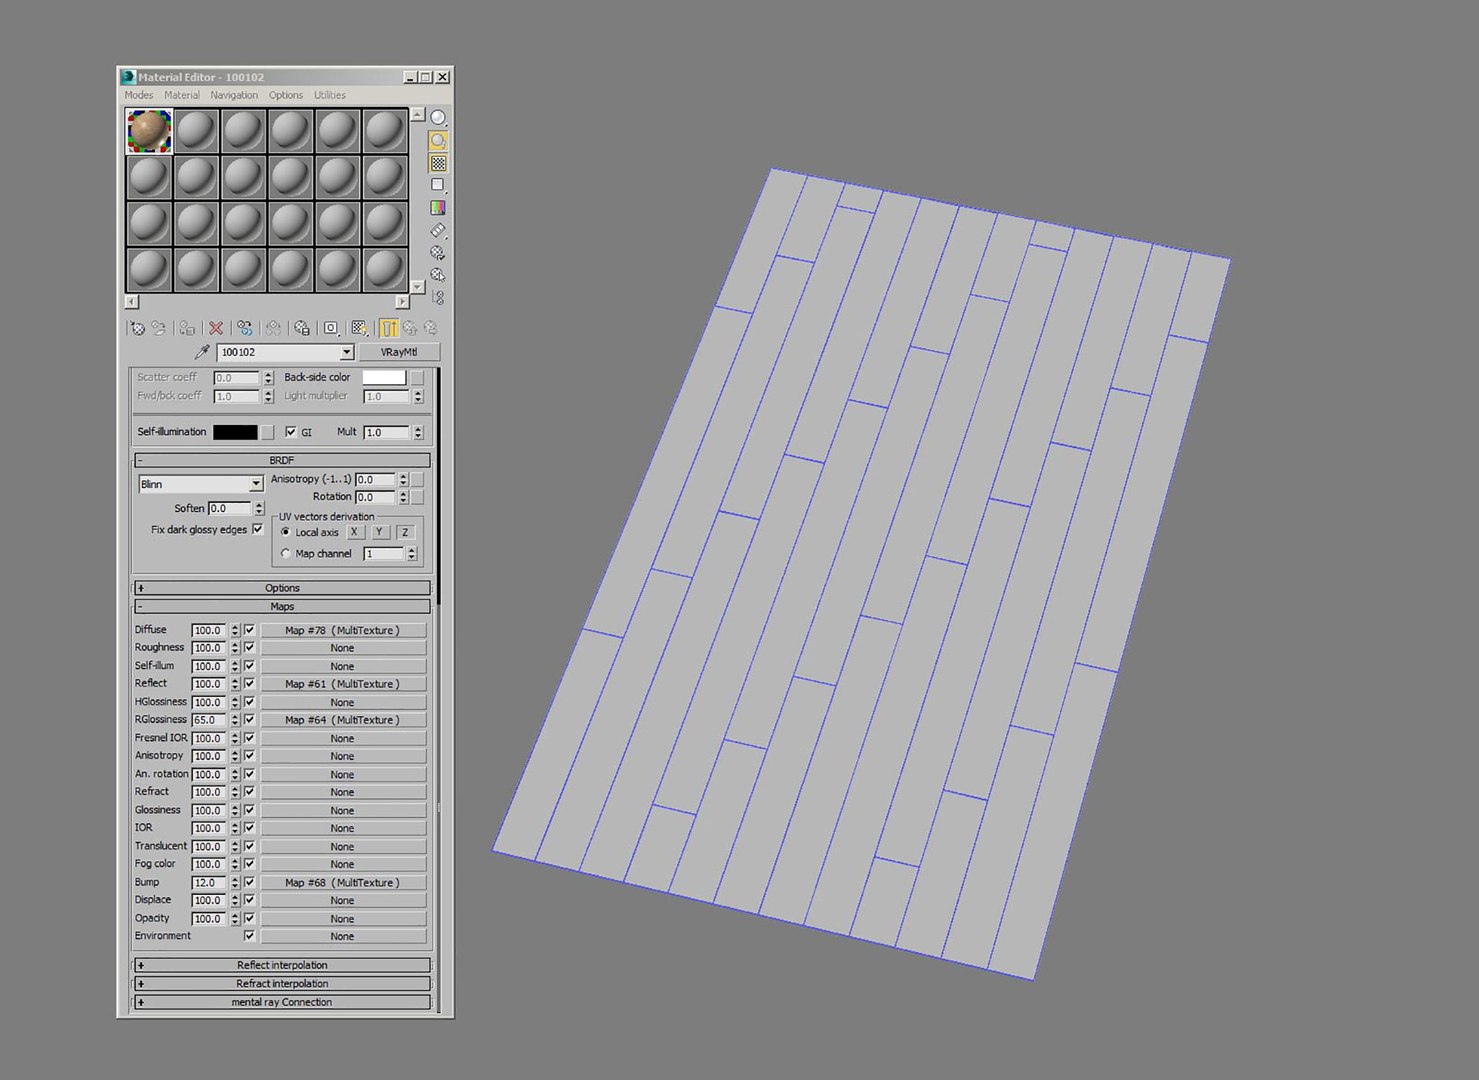Expand the Reflect interpolation rollout
1479x1080 pixels.
click(x=282, y=965)
